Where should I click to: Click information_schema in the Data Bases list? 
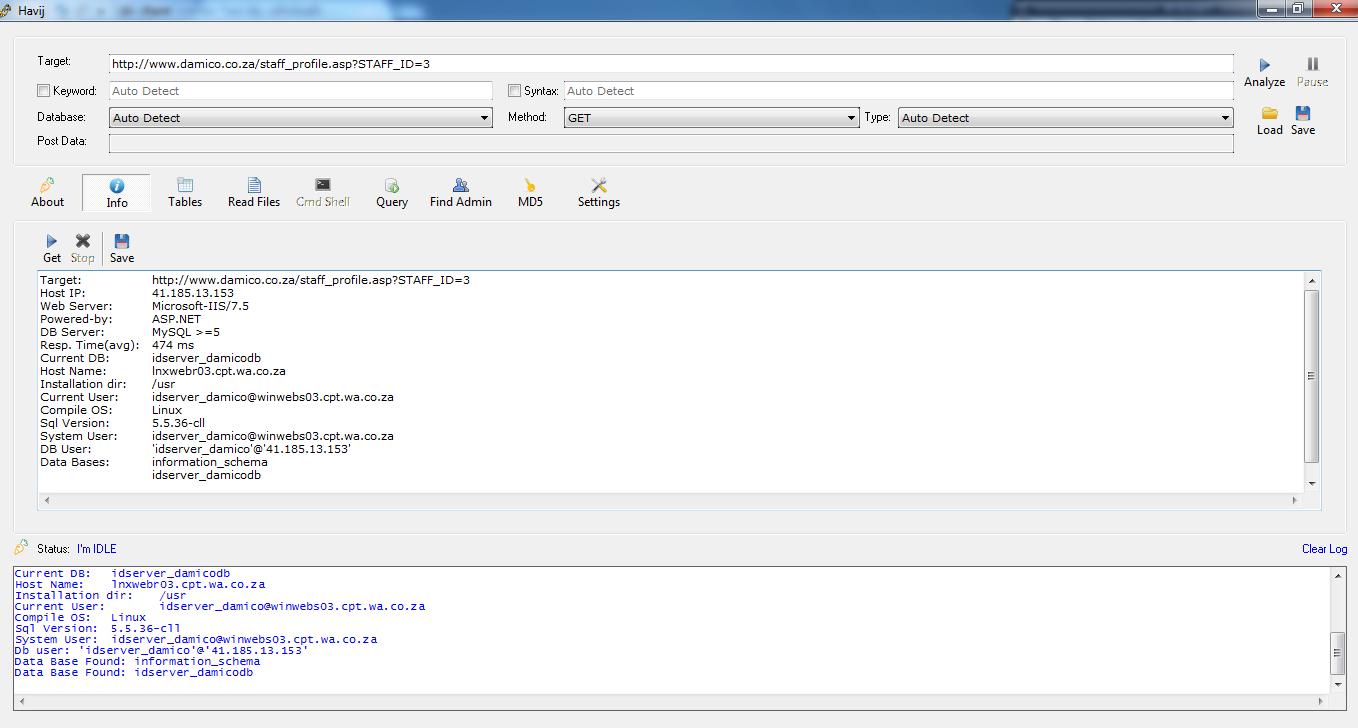point(210,462)
